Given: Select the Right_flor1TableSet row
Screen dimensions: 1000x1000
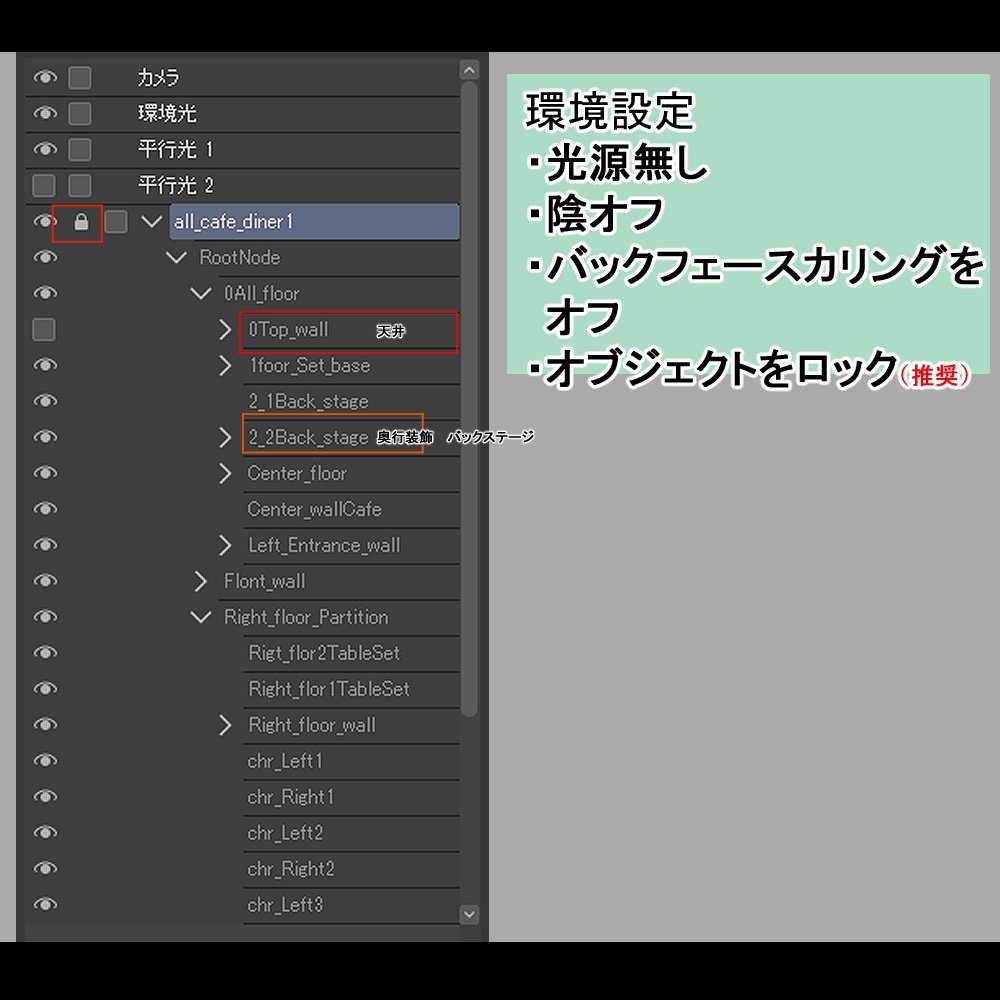Looking at the screenshot, I should (x=351, y=689).
